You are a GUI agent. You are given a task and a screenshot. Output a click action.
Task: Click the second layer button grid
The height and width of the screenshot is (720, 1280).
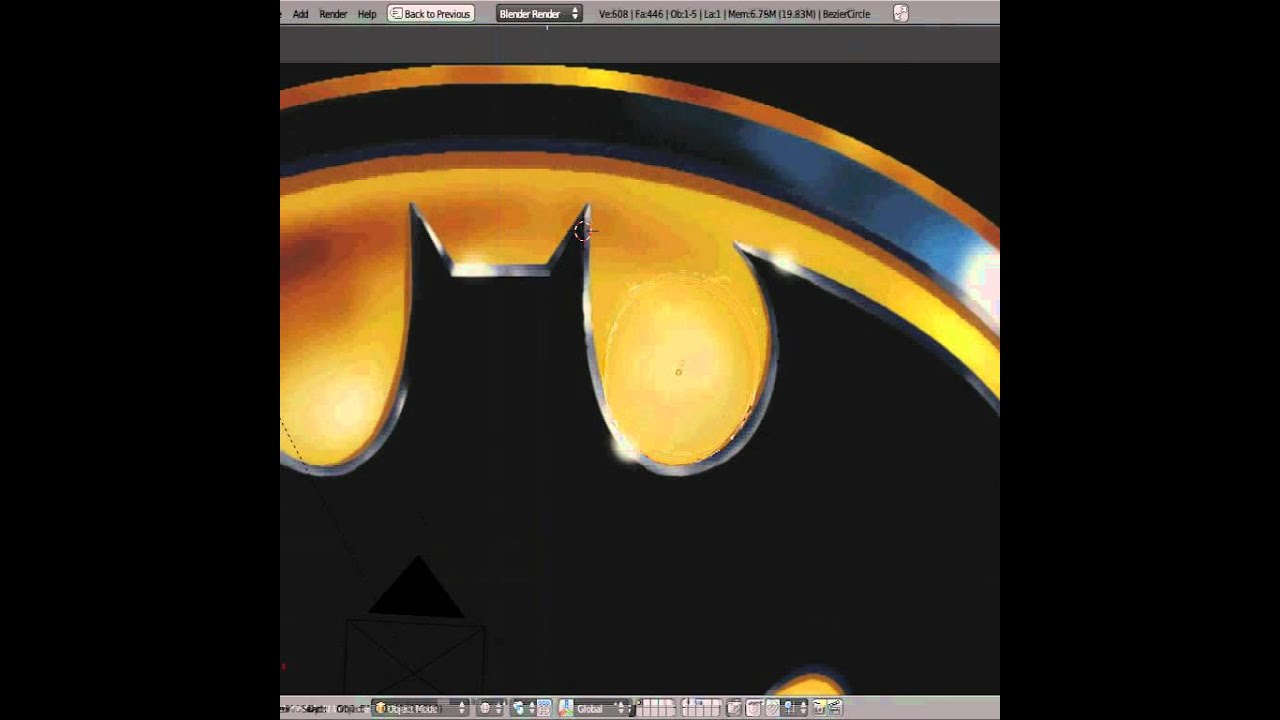(702, 708)
